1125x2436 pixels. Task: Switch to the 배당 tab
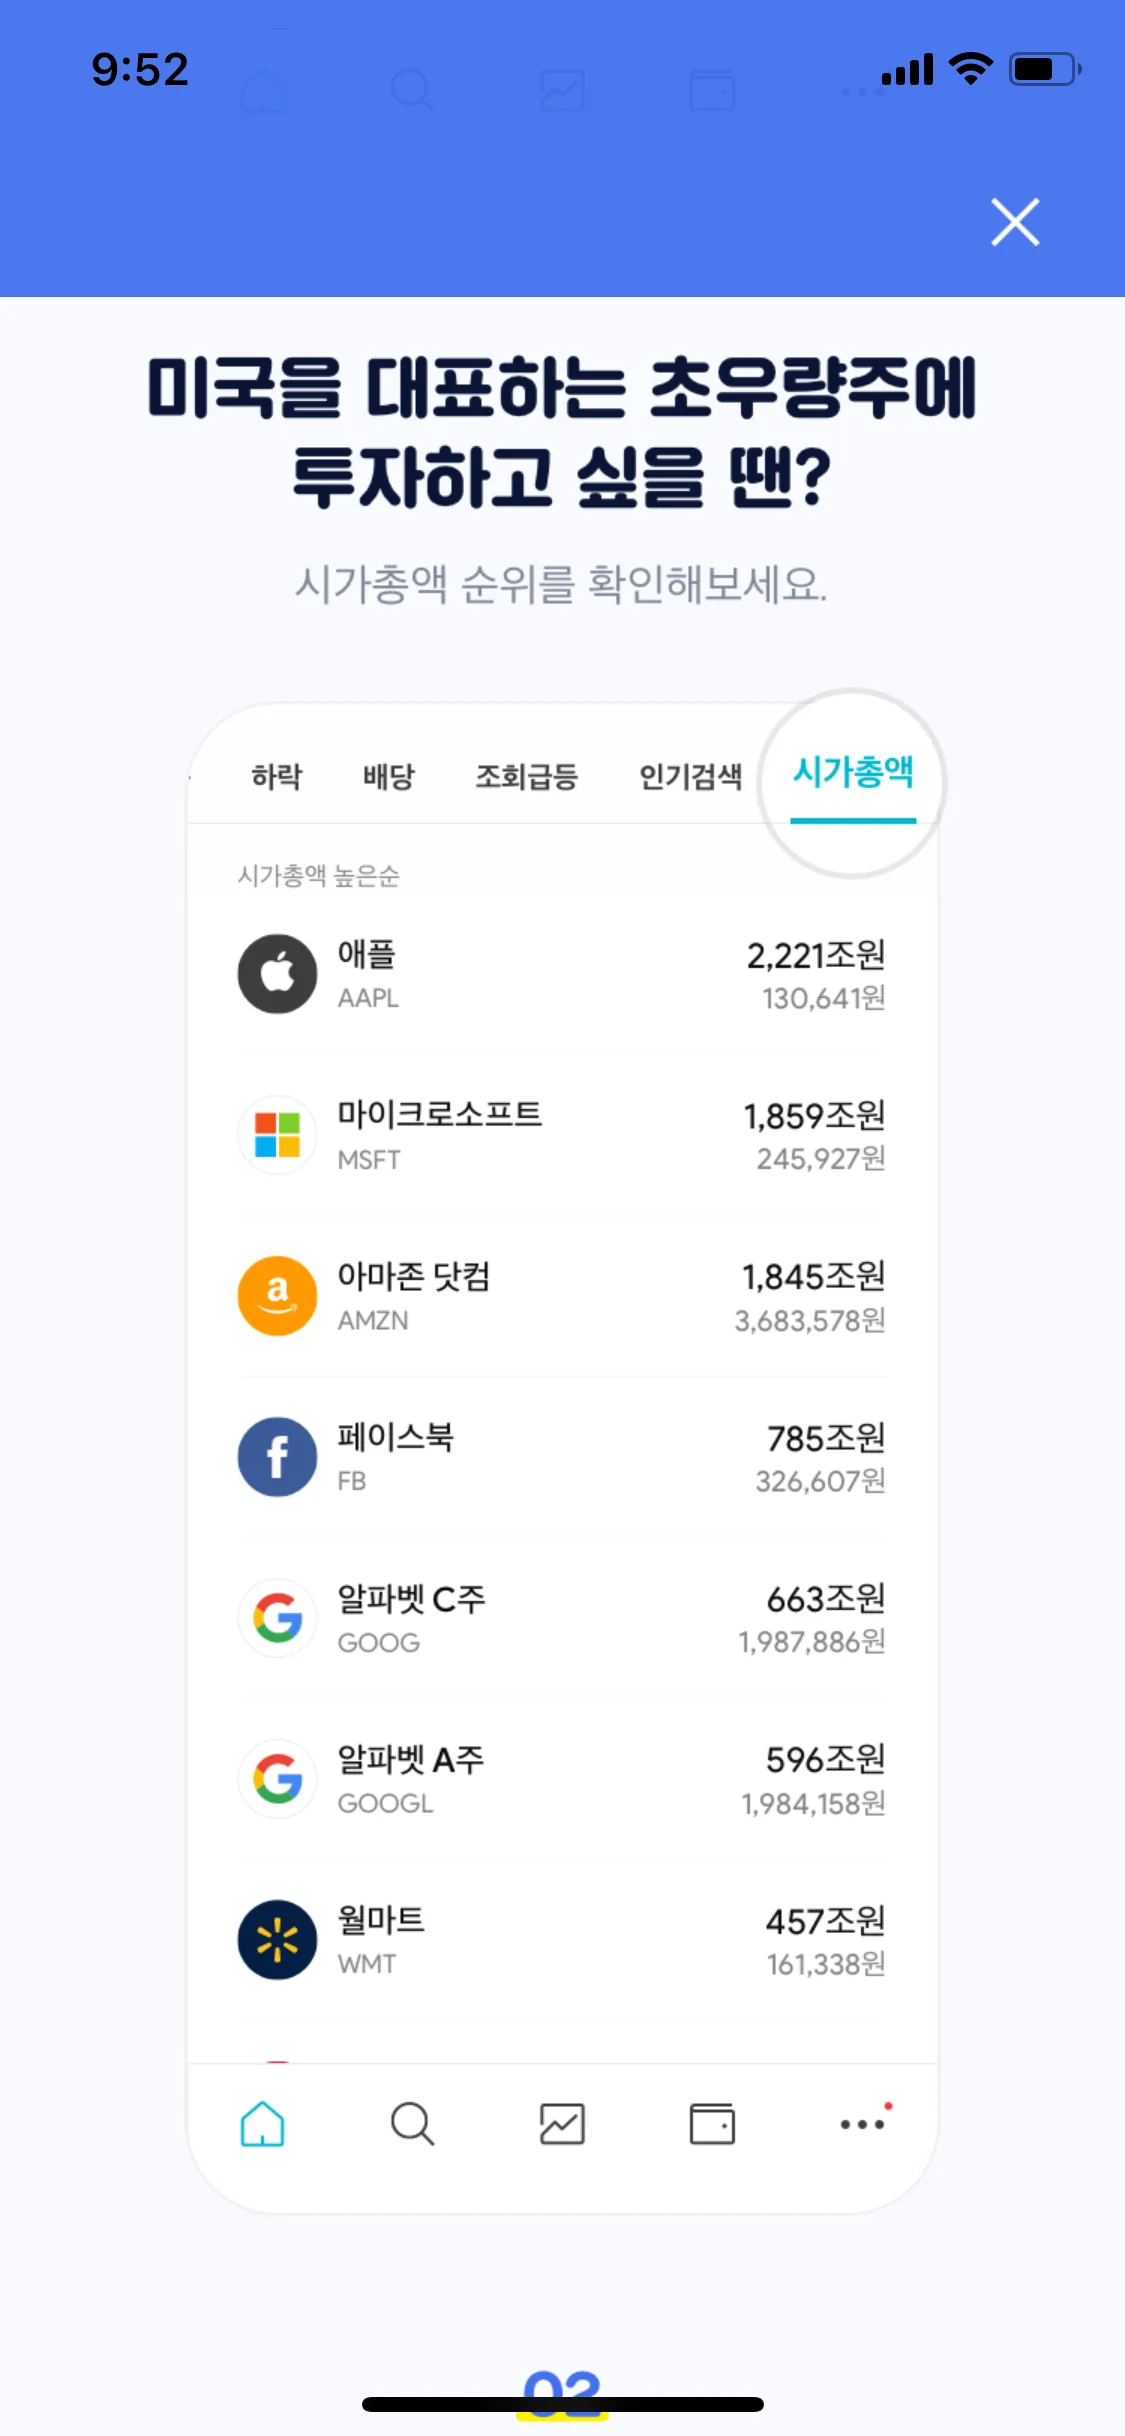(388, 776)
